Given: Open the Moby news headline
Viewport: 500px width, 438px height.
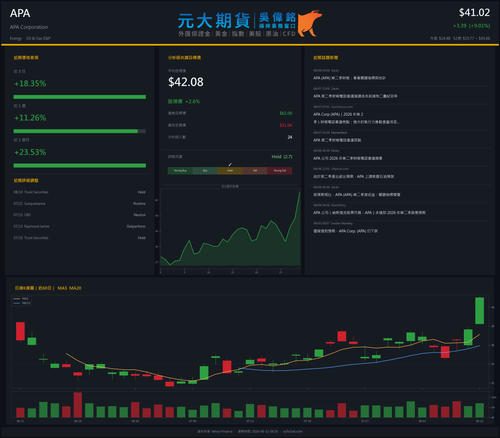Looking at the screenshot, I should 348,158.
